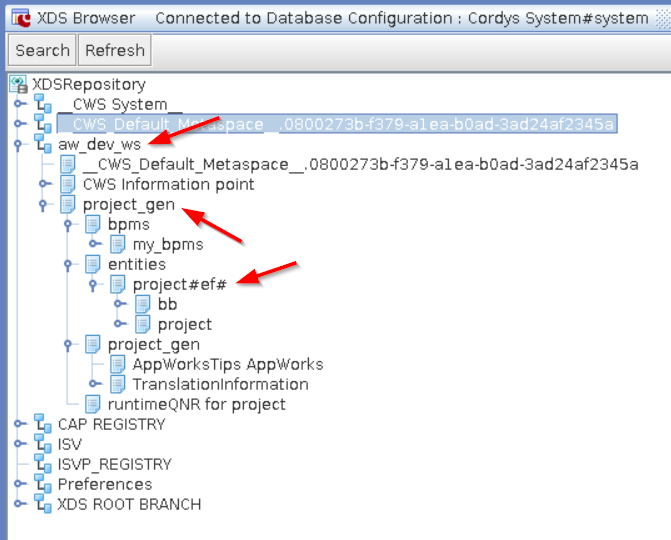The width and height of the screenshot is (671, 540).
Task: Collapse the entities node
Action: (68, 265)
